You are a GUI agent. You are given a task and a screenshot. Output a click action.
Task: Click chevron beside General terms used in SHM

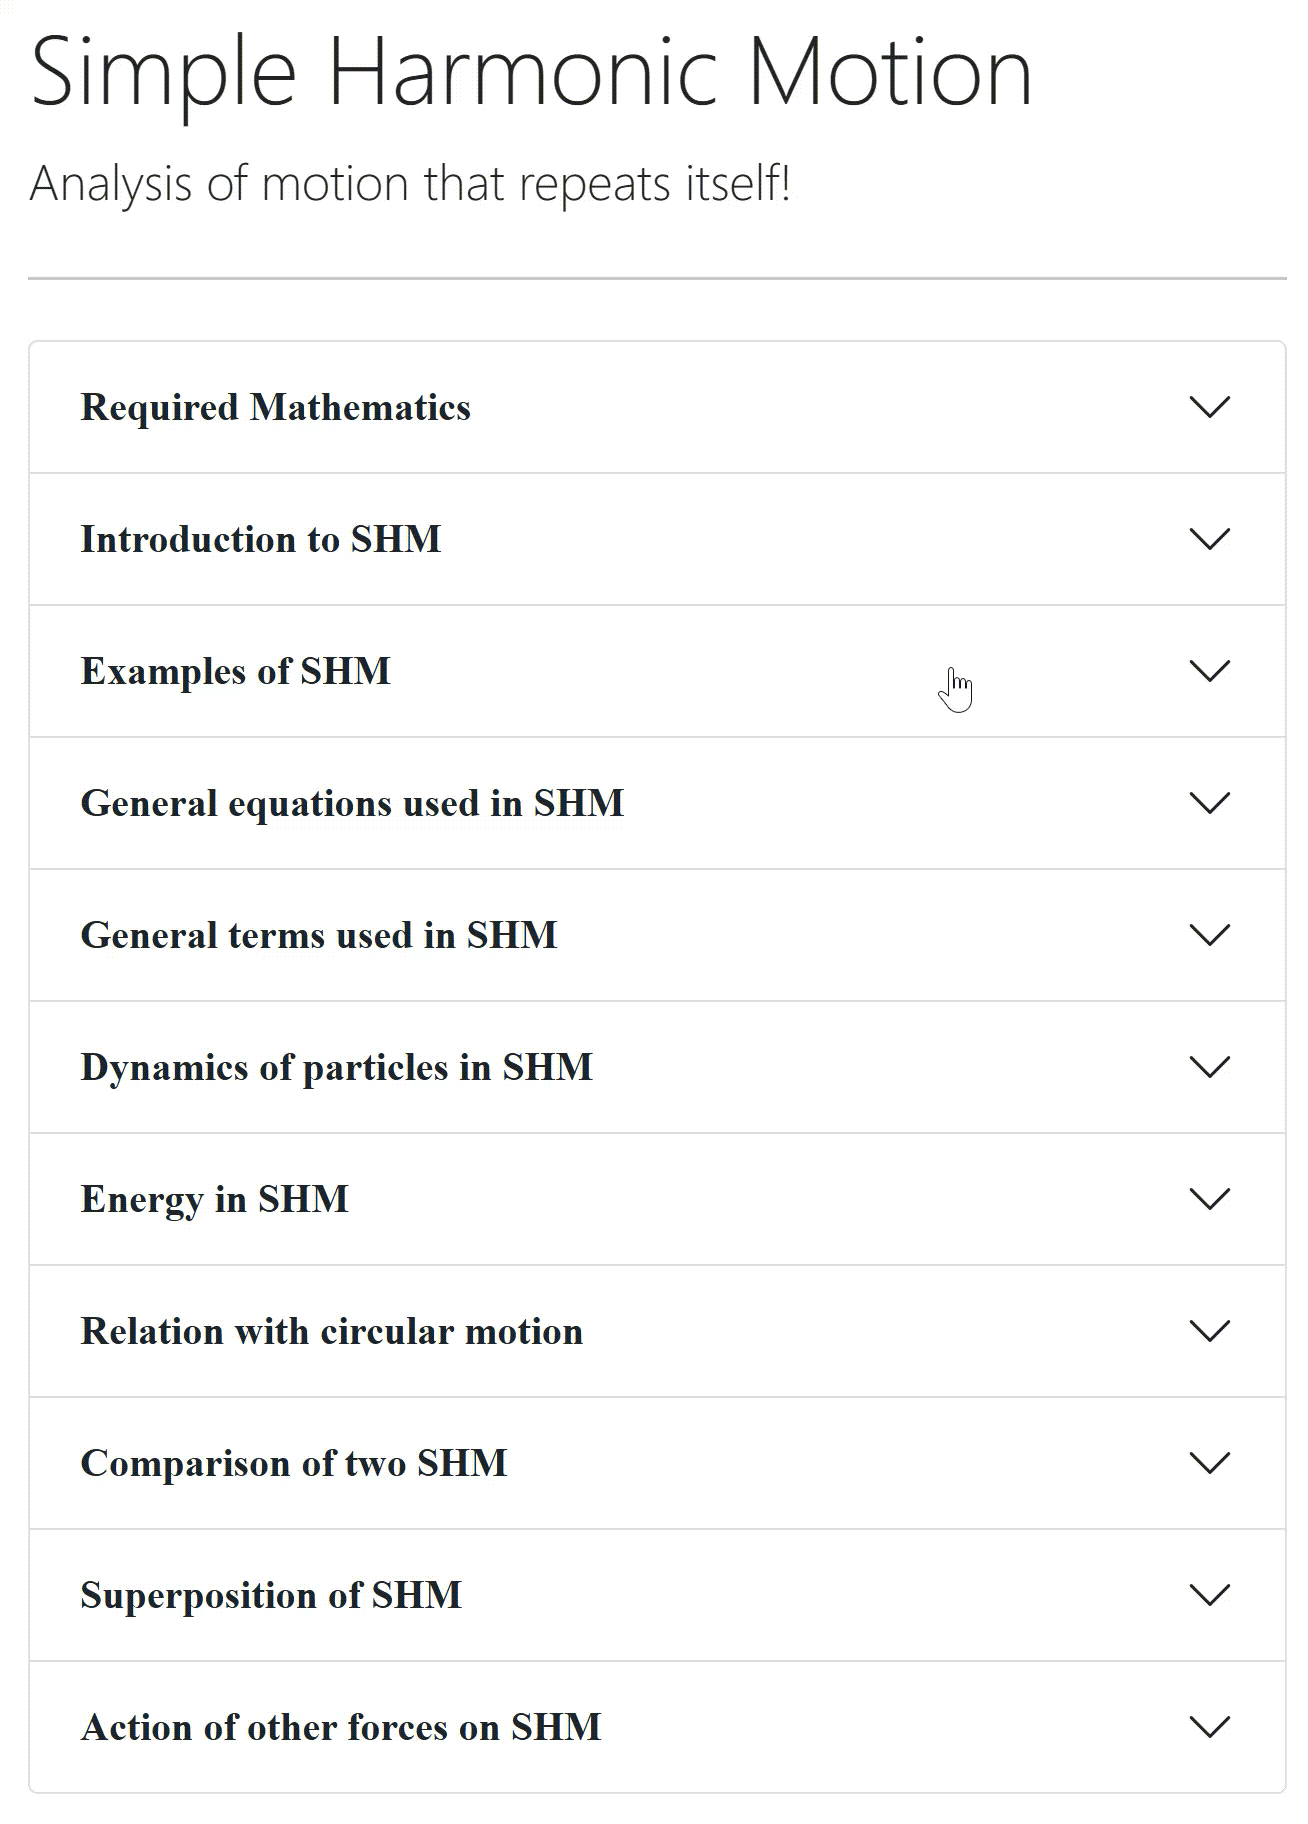pyautogui.click(x=1209, y=935)
